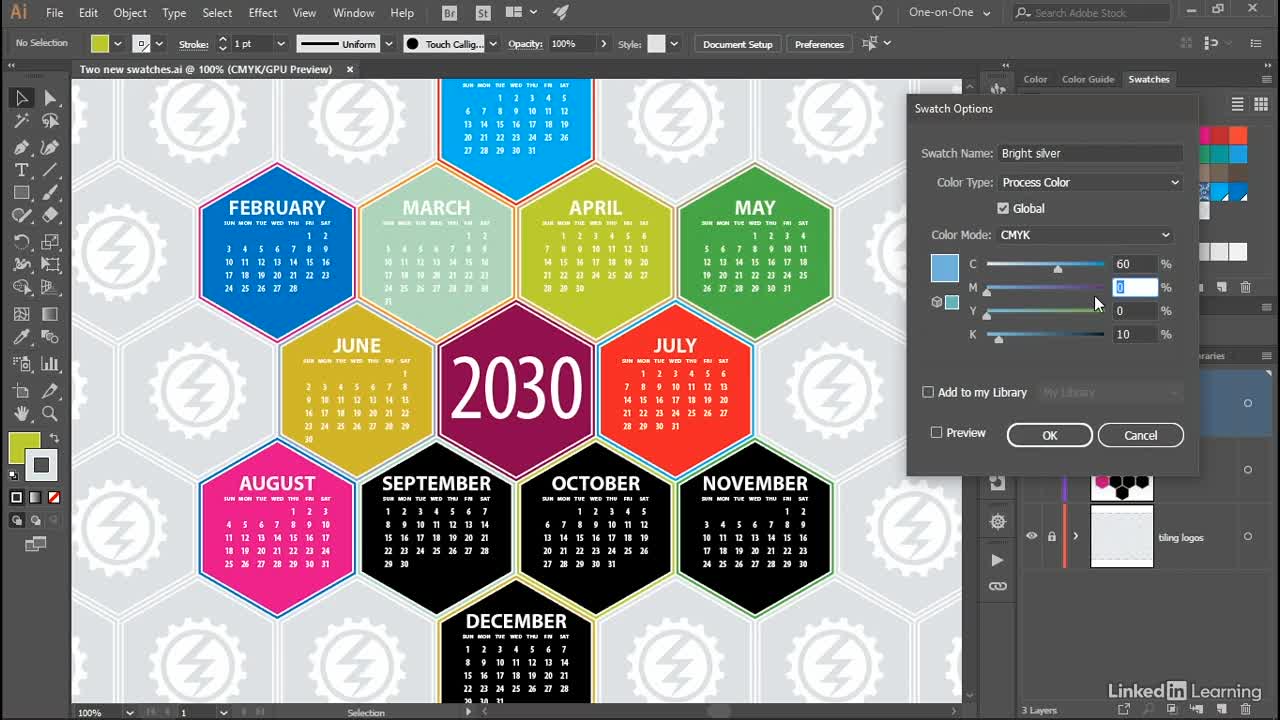
Task: Select the Scale tool
Action: tap(50, 242)
